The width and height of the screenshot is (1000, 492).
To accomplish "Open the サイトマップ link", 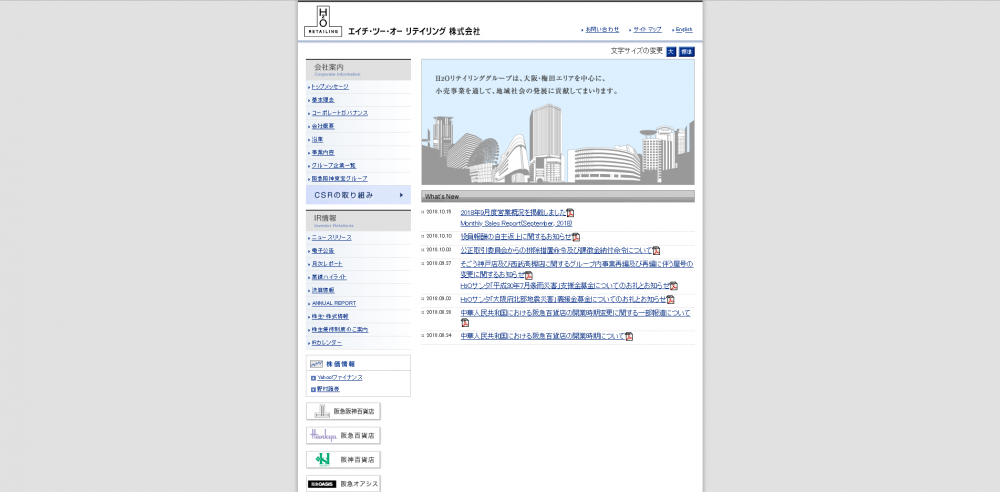I will [x=647, y=29].
